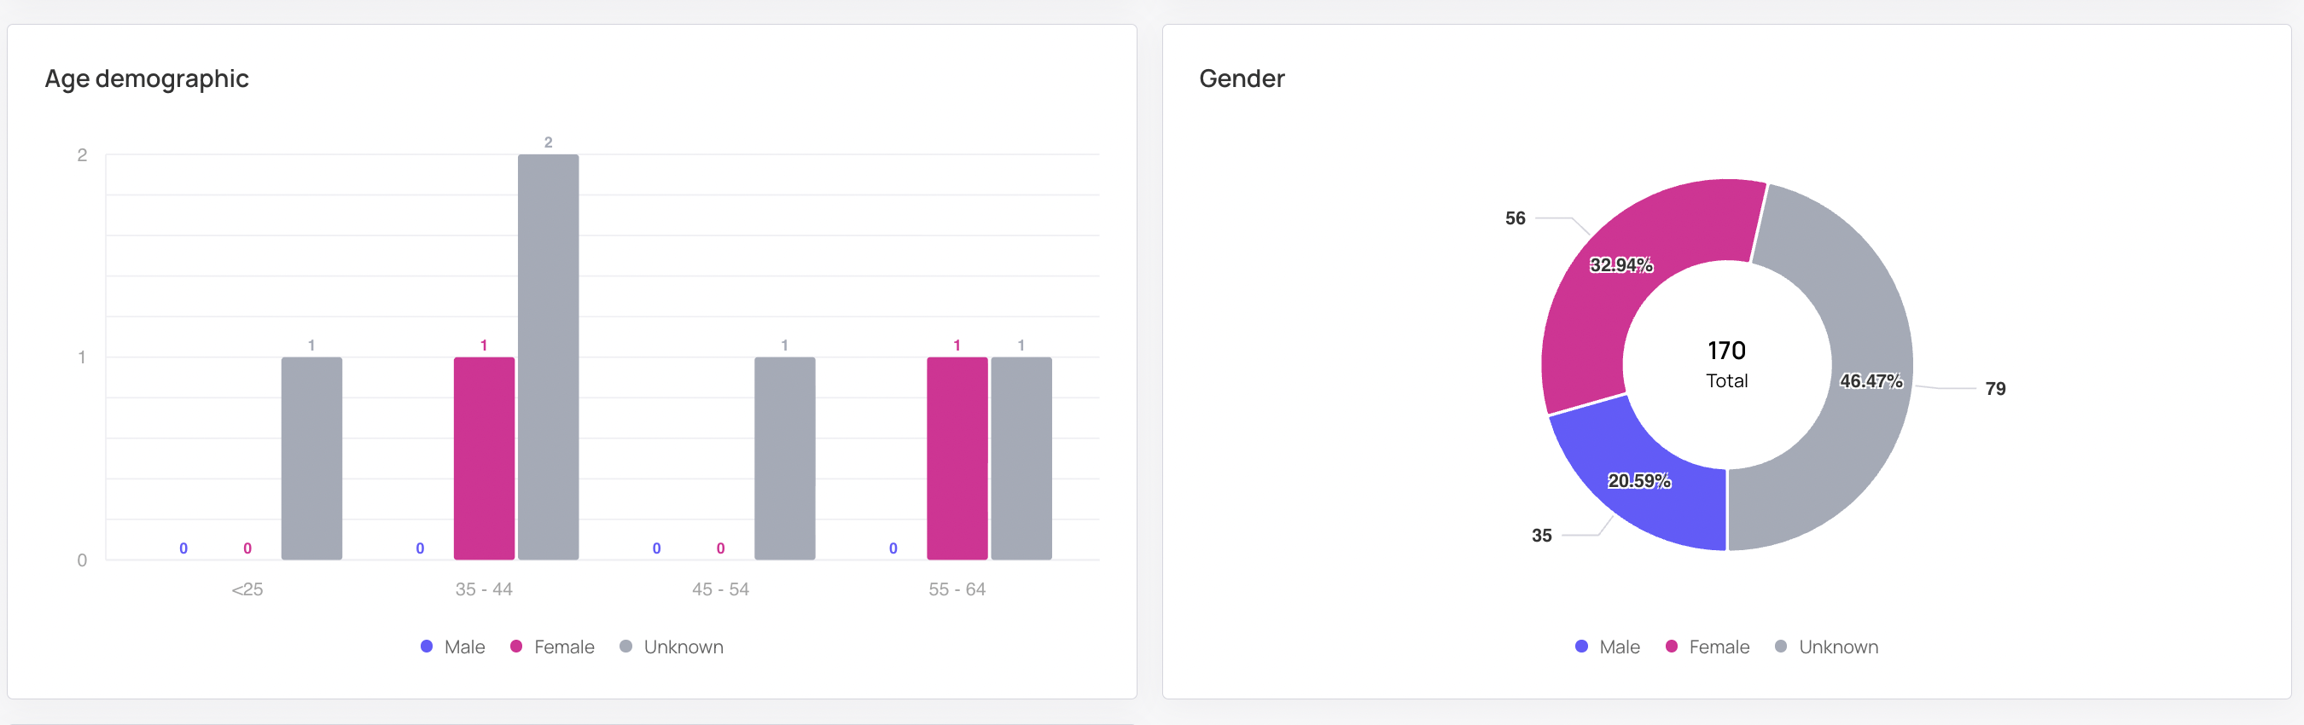Click the 35 callout label below donut
This screenshot has height=725, width=2304.
pos(1542,536)
